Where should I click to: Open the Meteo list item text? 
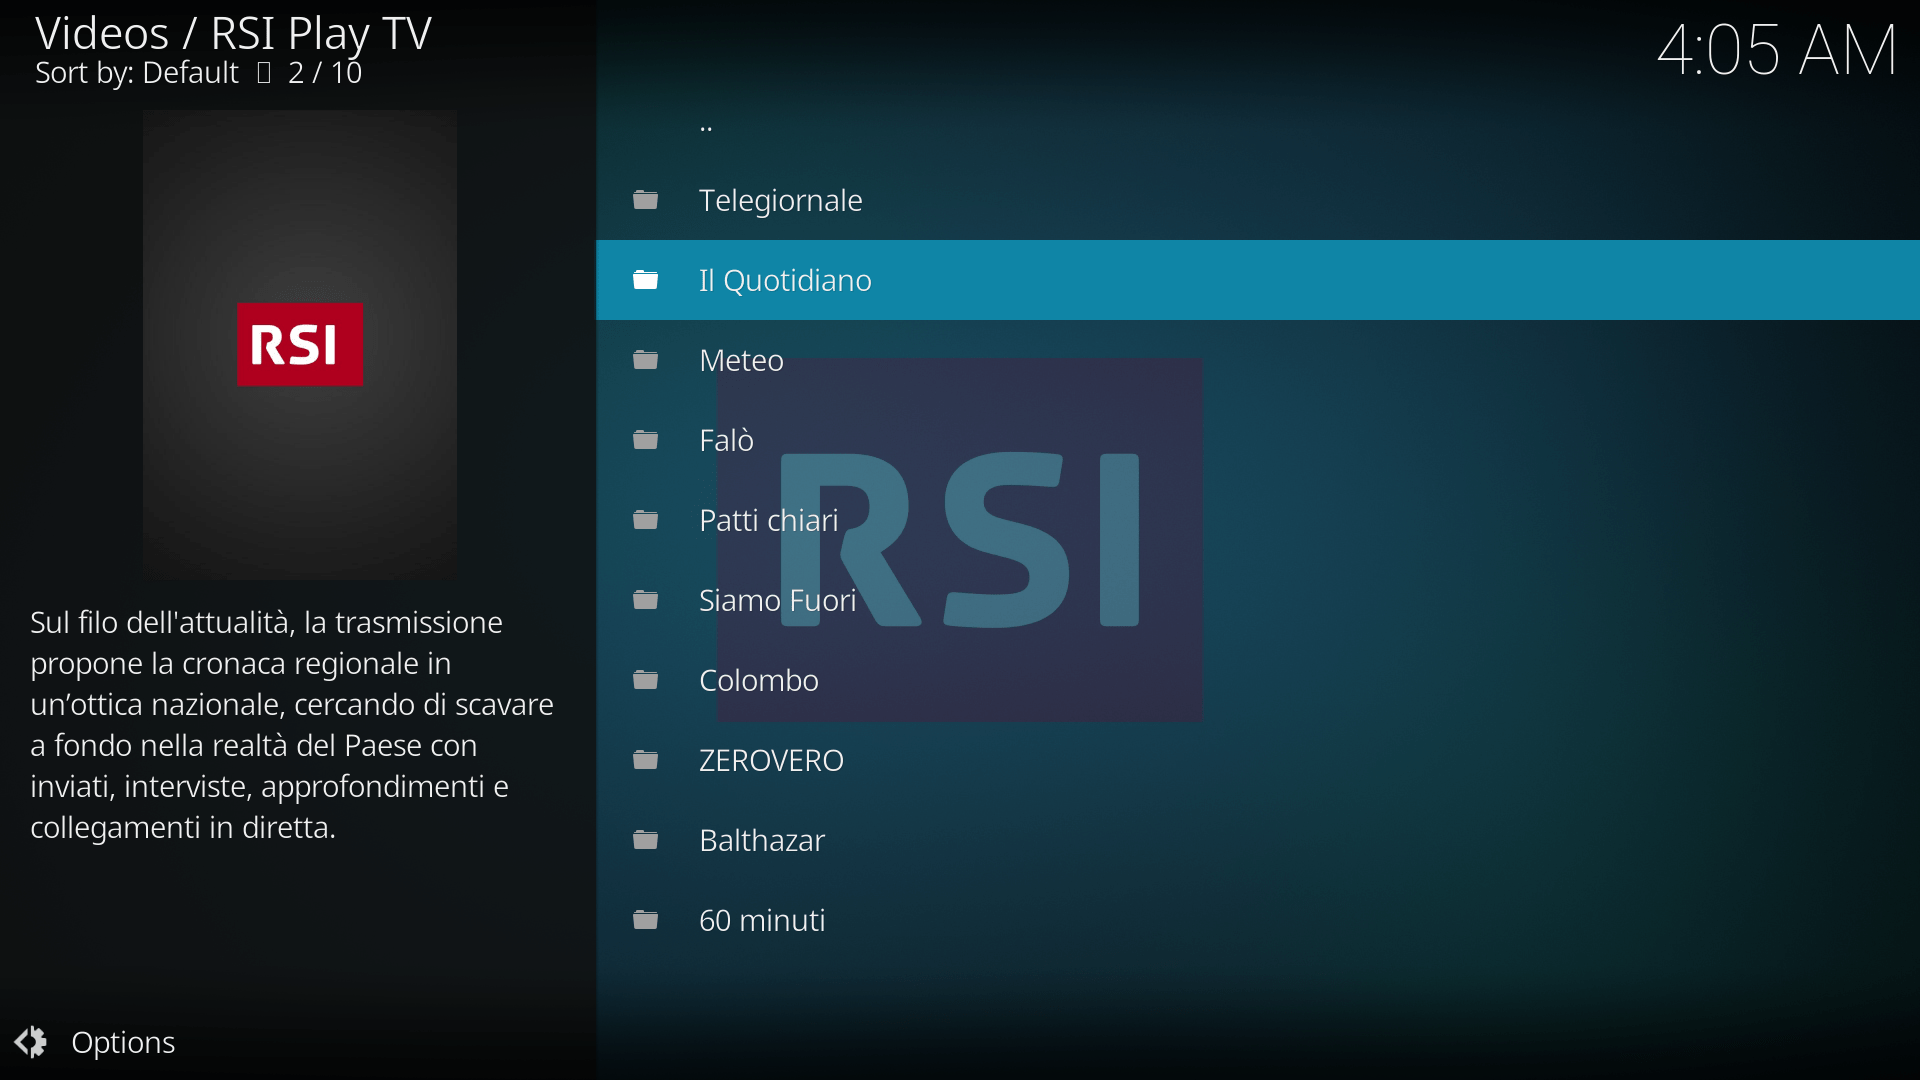[741, 360]
